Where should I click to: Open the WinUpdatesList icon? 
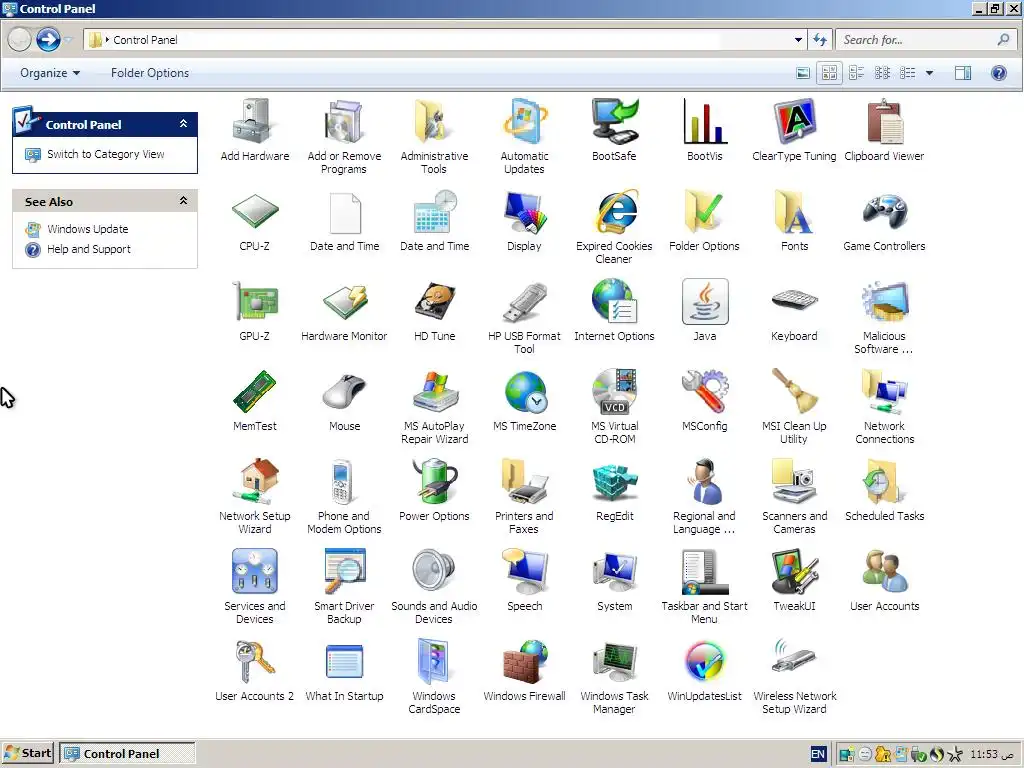coord(704,671)
